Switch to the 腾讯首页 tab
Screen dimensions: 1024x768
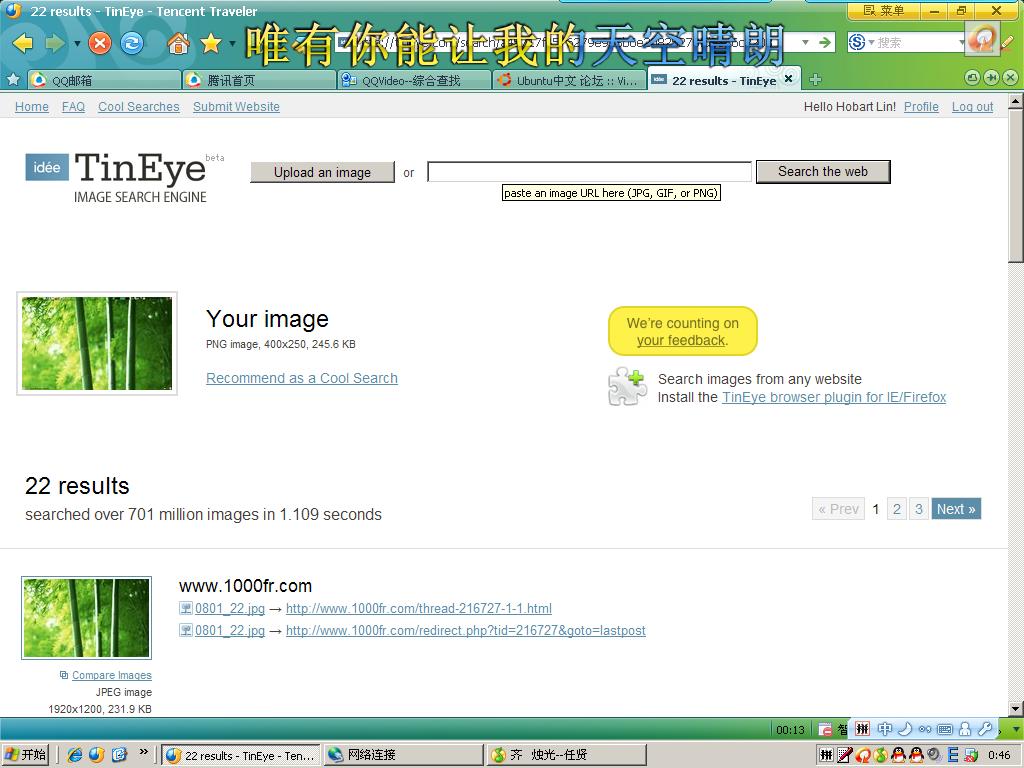coord(259,80)
